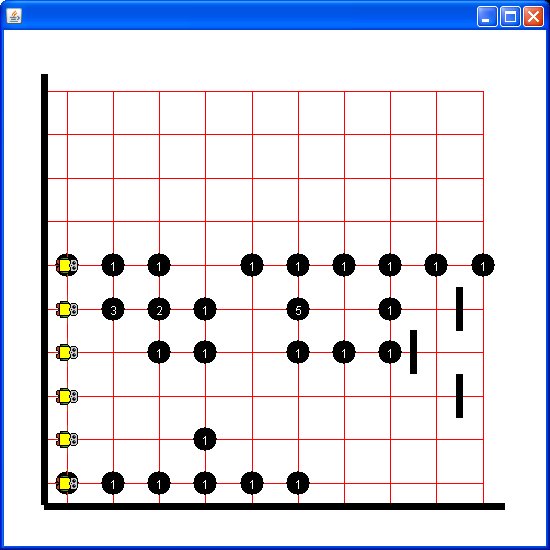550x550 pixels.
Task: Click the beeper directly right of the 2 beeper
Action: (x=205, y=309)
